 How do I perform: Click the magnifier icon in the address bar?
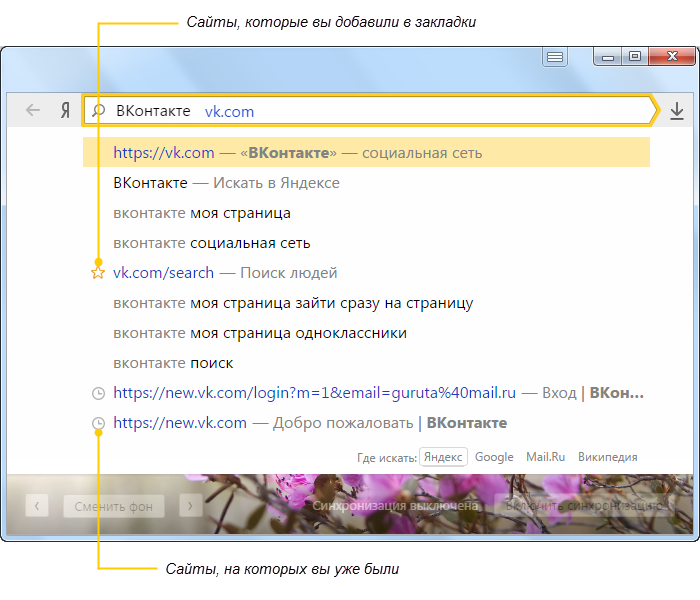pyautogui.click(x=98, y=110)
